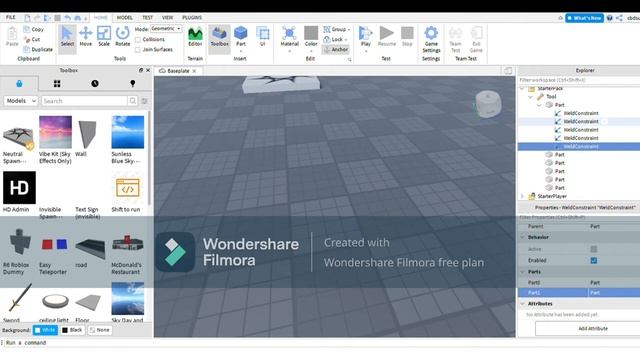Screen dimensions: 640x360
Task: Switch to the MODEL ribbon tab
Action: click(x=124, y=18)
